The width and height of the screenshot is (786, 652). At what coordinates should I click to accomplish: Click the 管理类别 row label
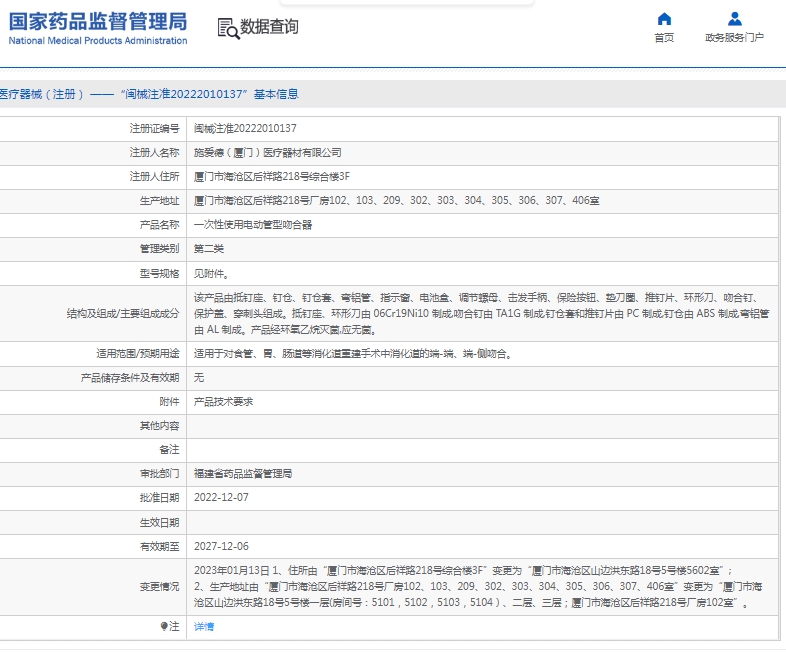[159, 249]
